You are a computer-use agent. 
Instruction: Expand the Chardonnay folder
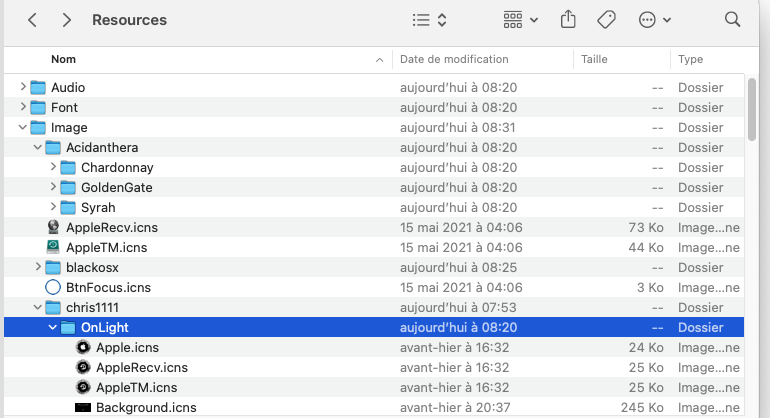[x=53, y=167]
